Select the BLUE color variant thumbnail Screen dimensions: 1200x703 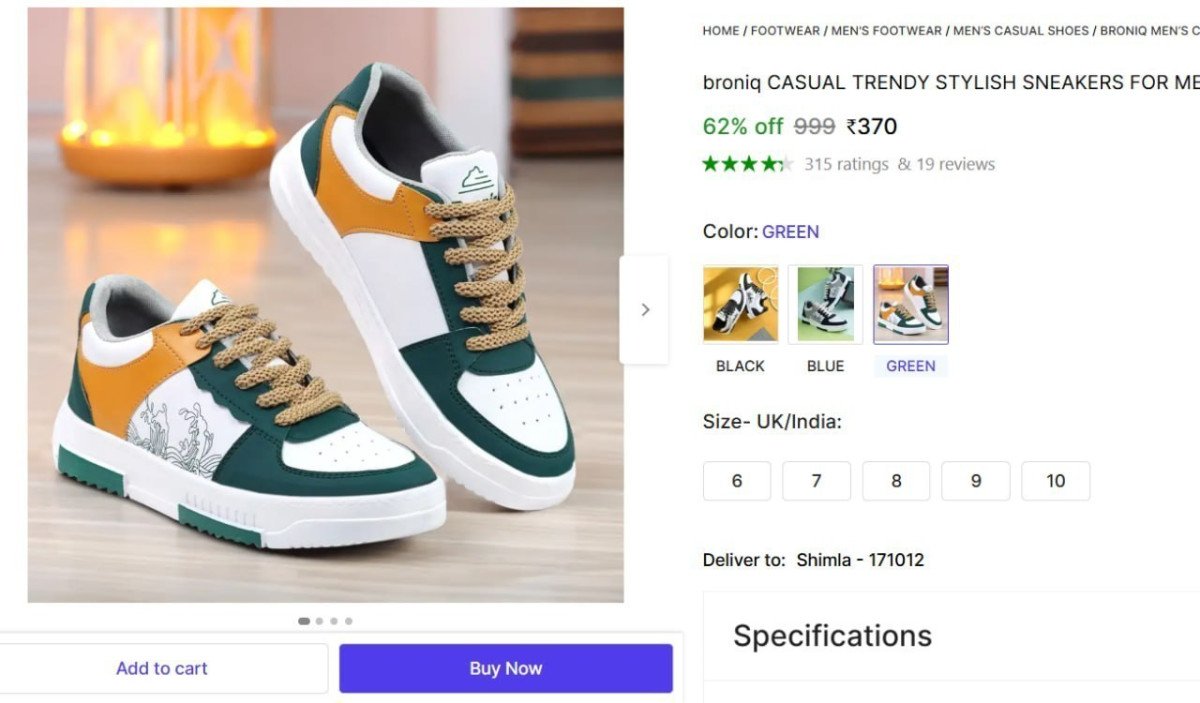click(825, 303)
